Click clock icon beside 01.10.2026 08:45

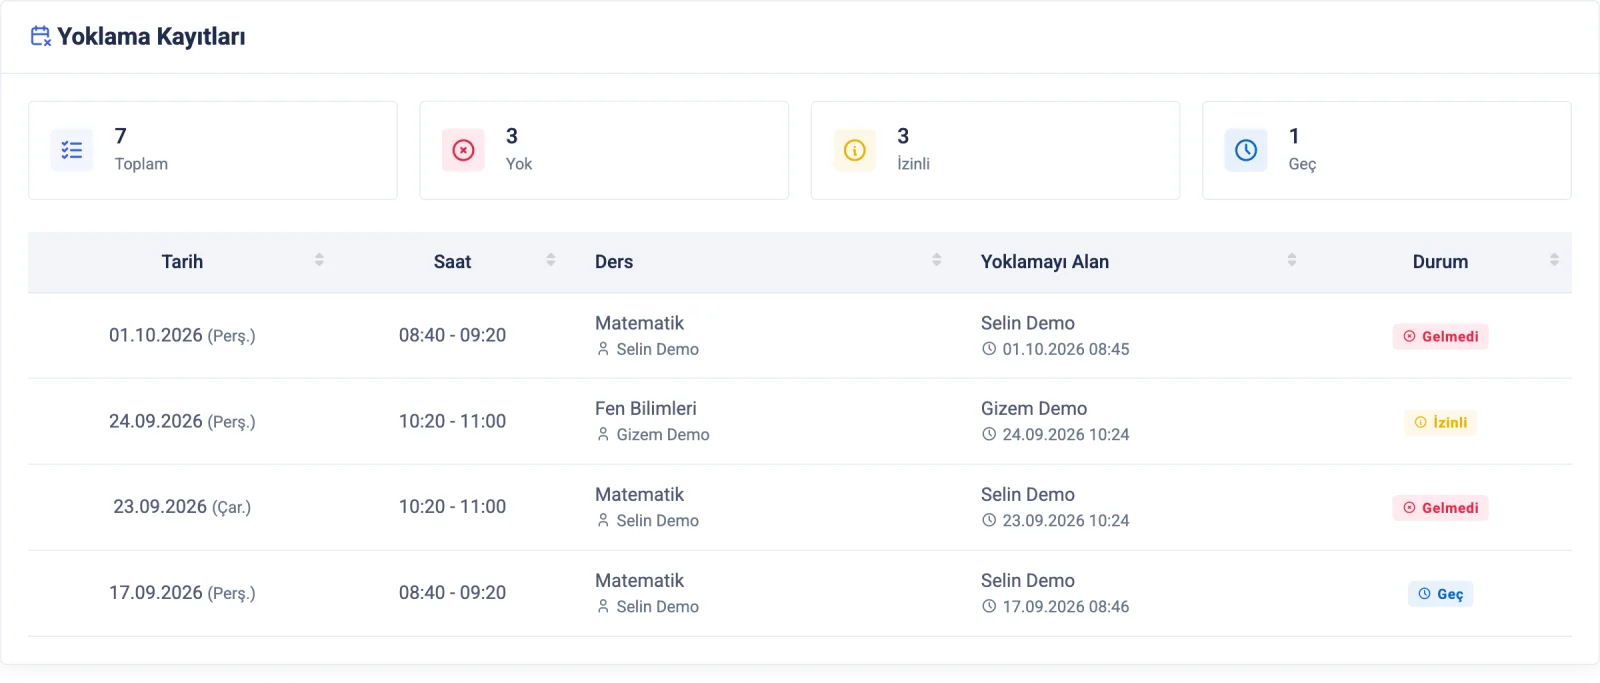tap(989, 349)
